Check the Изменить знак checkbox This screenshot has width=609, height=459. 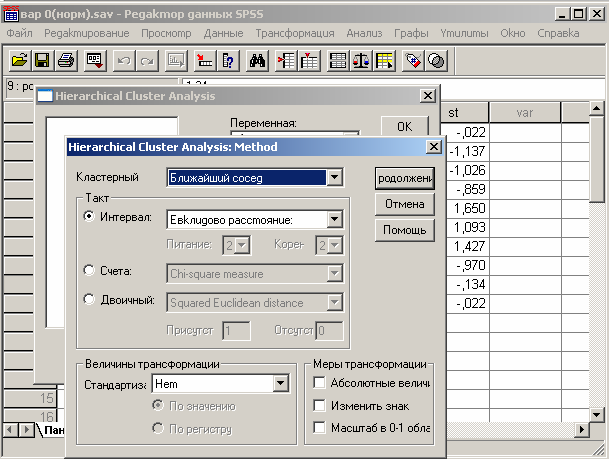pos(319,405)
